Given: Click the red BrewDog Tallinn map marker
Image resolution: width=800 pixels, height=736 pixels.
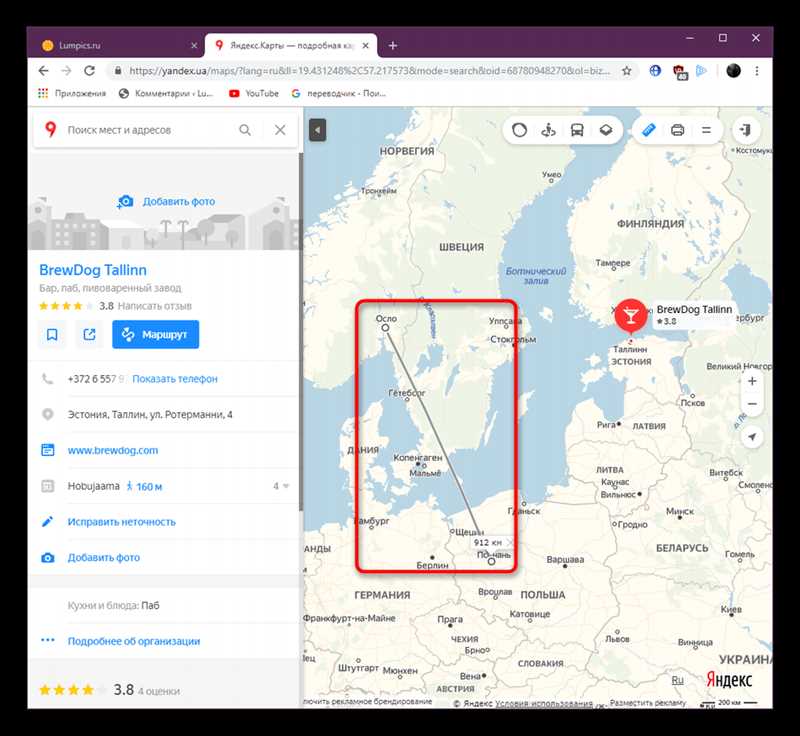Looking at the screenshot, I should pos(631,316).
